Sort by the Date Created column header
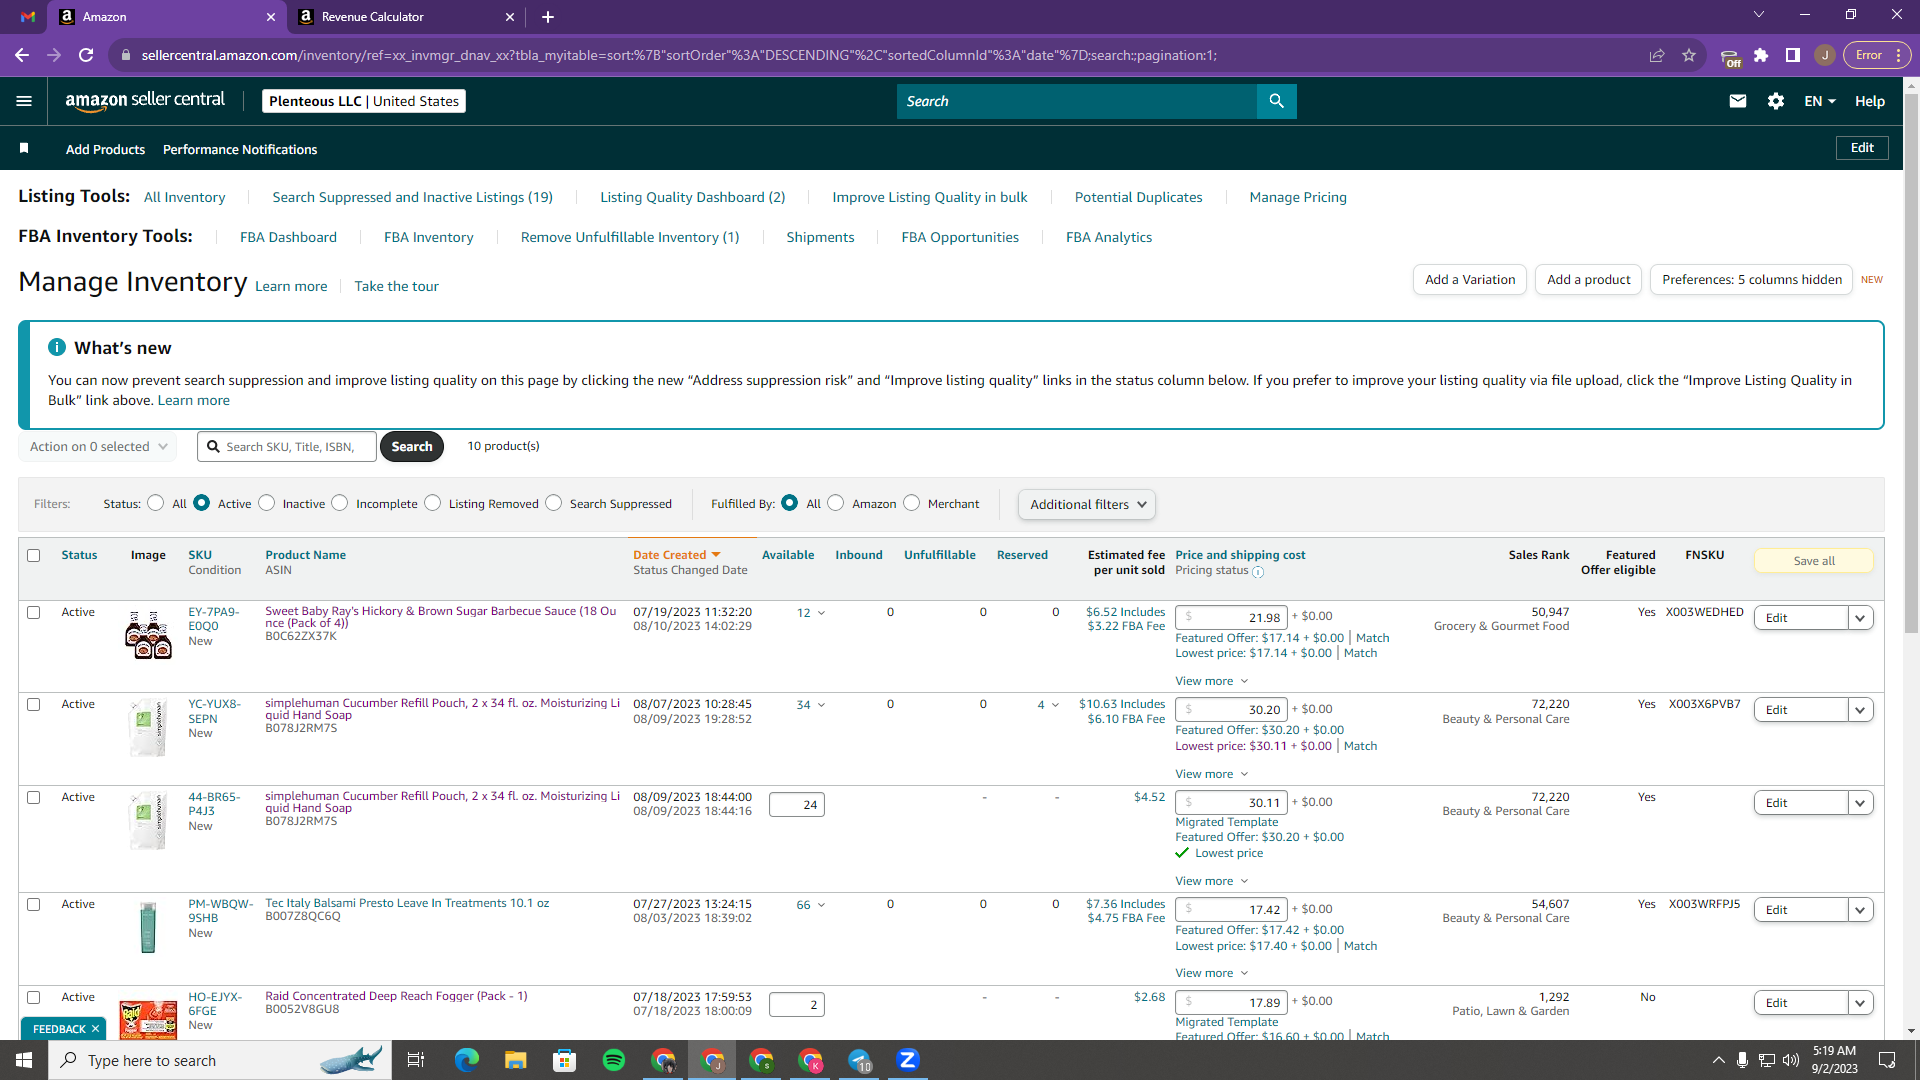1920x1080 pixels. 677,555
